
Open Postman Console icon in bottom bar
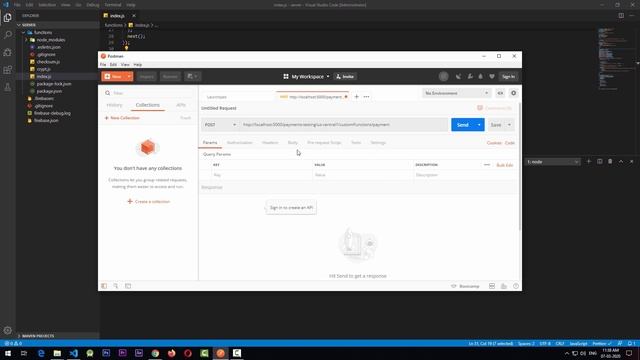pyautogui.click(x=128, y=286)
